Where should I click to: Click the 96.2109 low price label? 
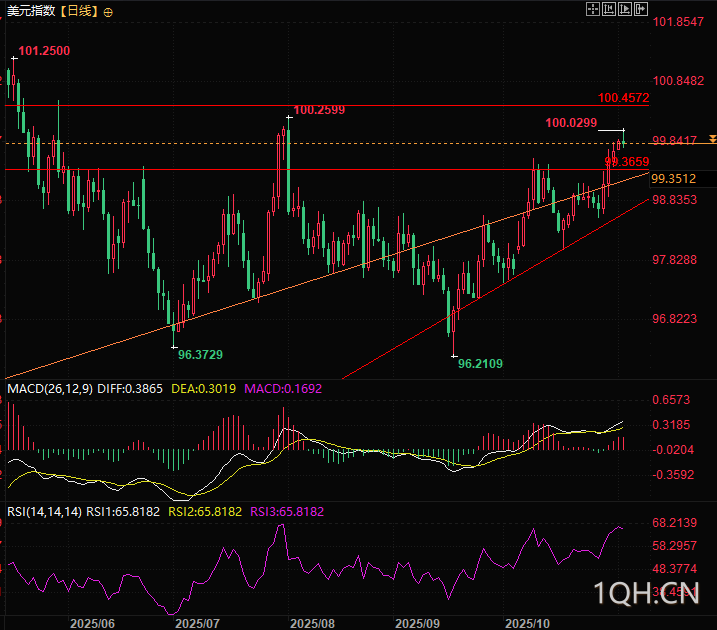point(480,364)
